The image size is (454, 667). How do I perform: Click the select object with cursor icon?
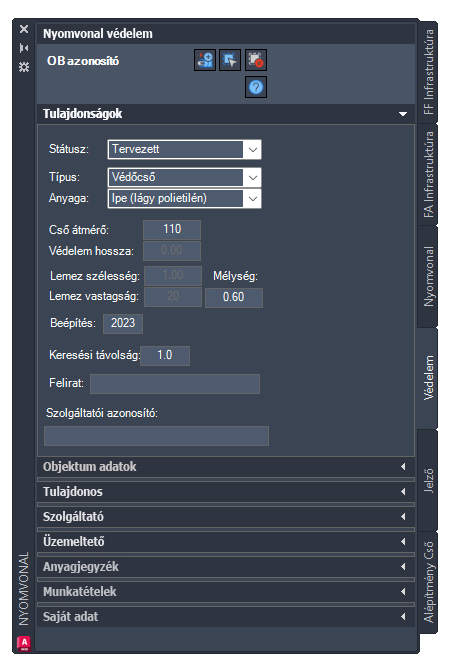tap(230, 60)
